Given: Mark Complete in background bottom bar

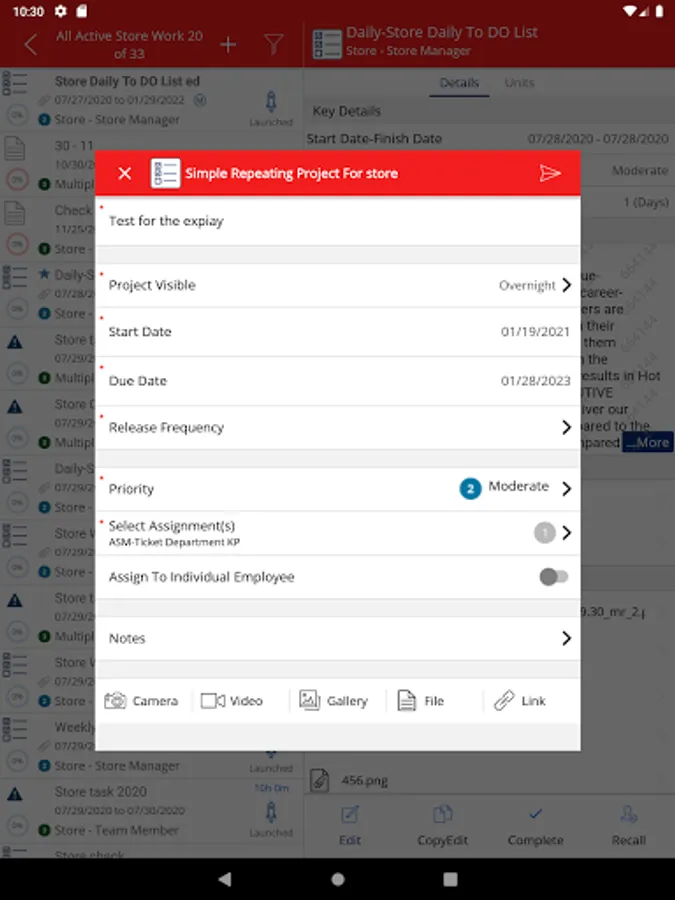Looking at the screenshot, I should pyautogui.click(x=536, y=826).
